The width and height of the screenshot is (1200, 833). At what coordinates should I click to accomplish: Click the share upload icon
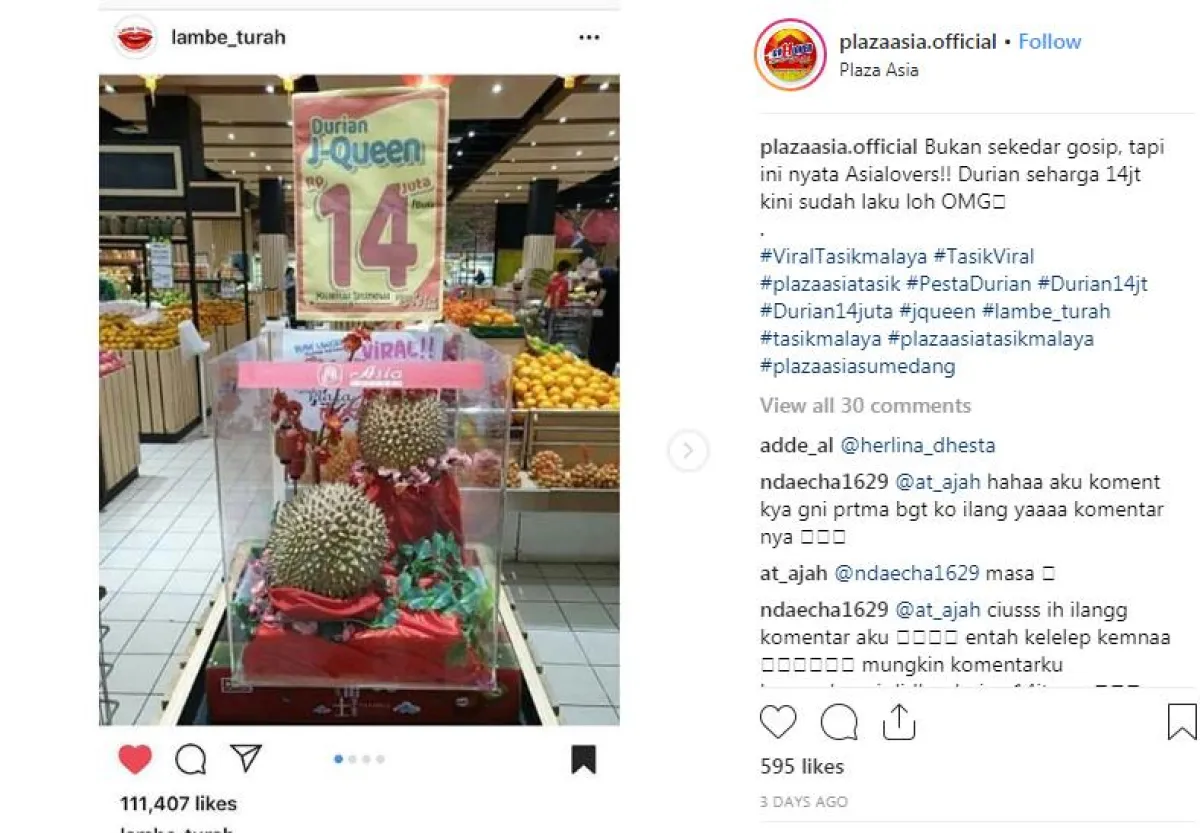click(899, 721)
